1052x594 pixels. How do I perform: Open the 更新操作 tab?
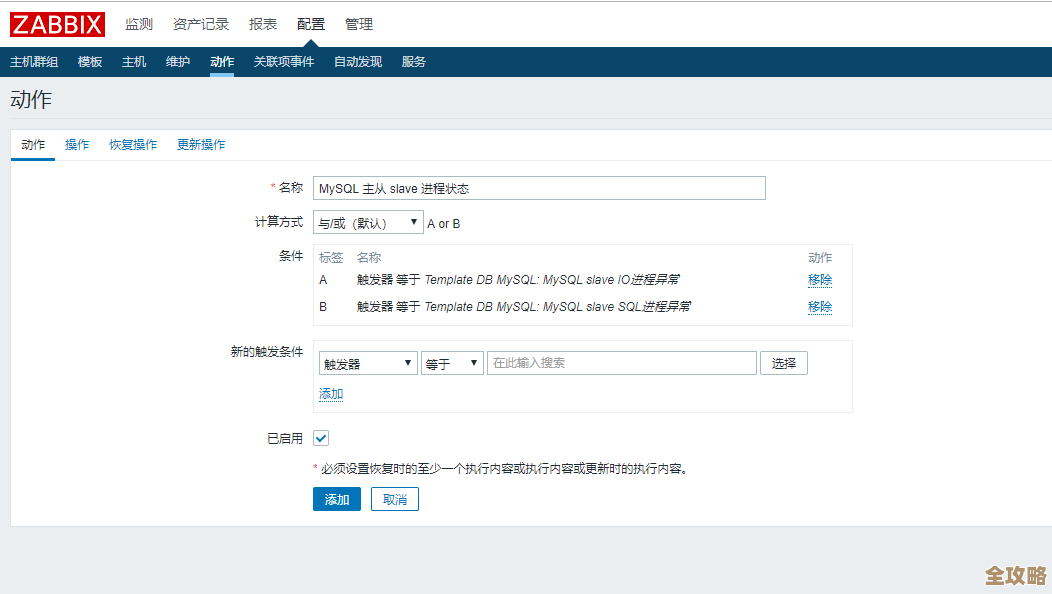(201, 144)
